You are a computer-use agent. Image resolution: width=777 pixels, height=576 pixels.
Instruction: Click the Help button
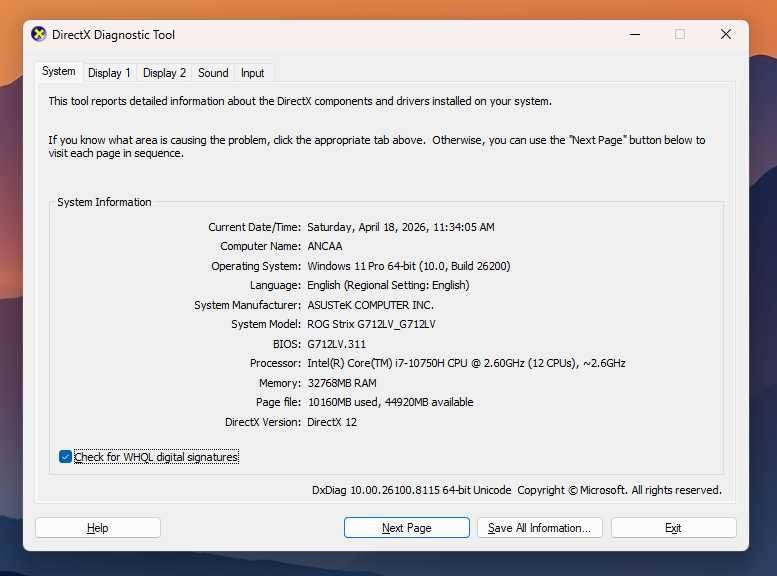coord(98,528)
